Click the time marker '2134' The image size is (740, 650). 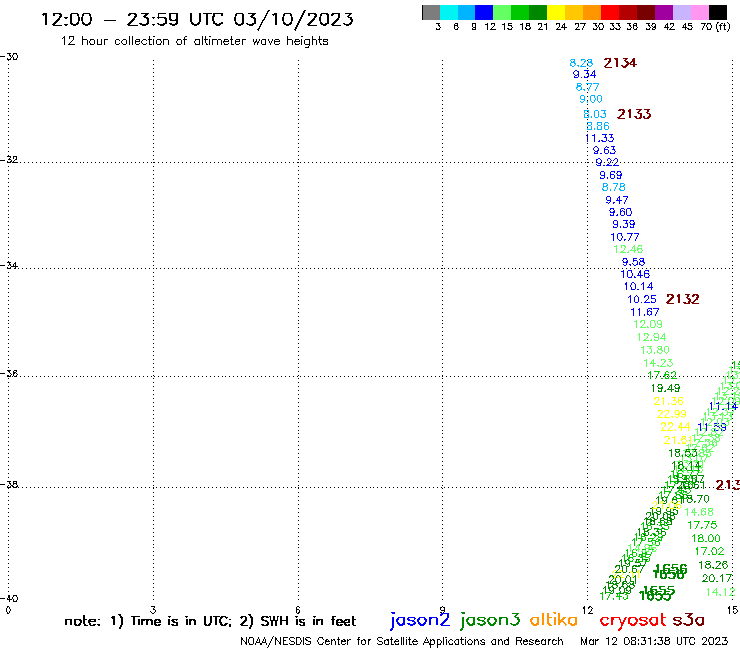click(x=620, y=63)
